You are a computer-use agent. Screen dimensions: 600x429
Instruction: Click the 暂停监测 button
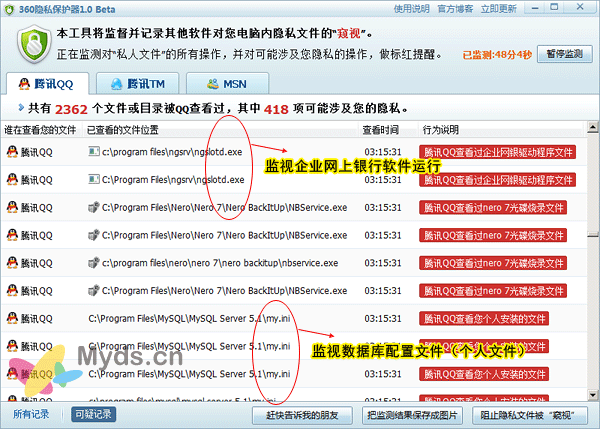coord(564,54)
